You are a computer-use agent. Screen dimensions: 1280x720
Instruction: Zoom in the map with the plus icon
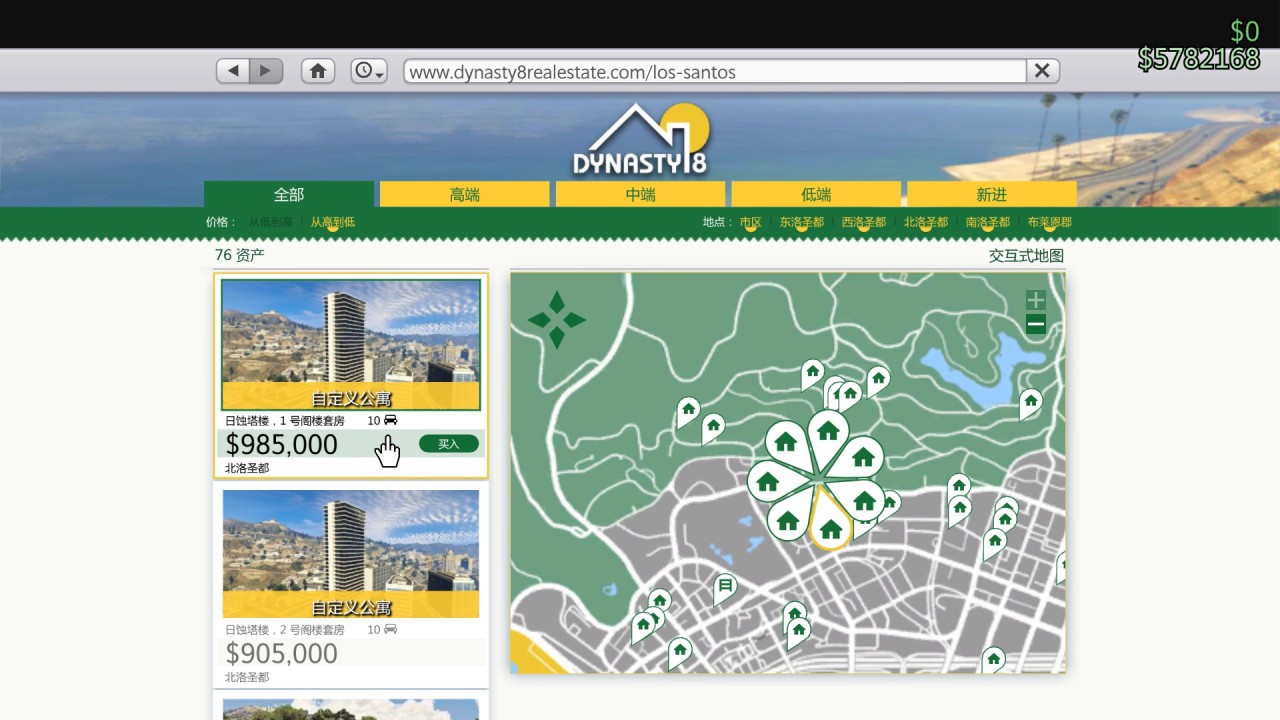click(1036, 300)
